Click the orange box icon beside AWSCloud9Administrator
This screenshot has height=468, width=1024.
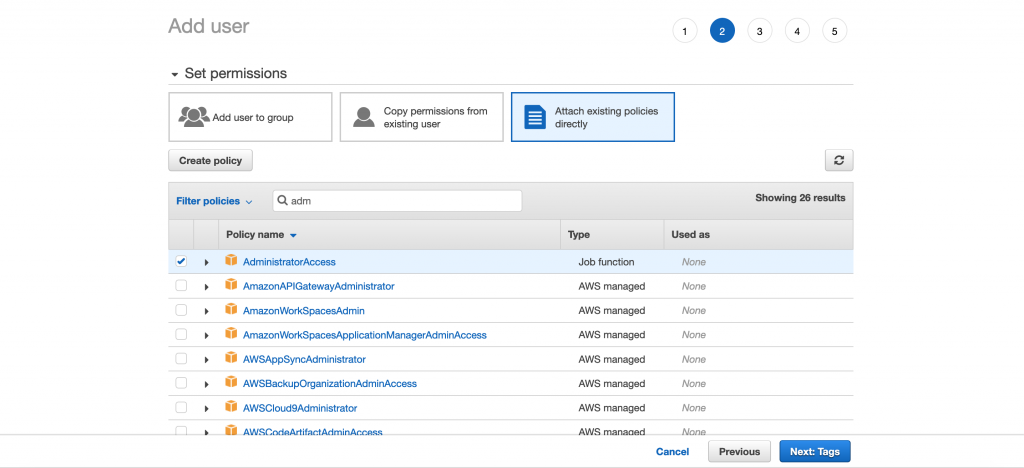point(231,407)
